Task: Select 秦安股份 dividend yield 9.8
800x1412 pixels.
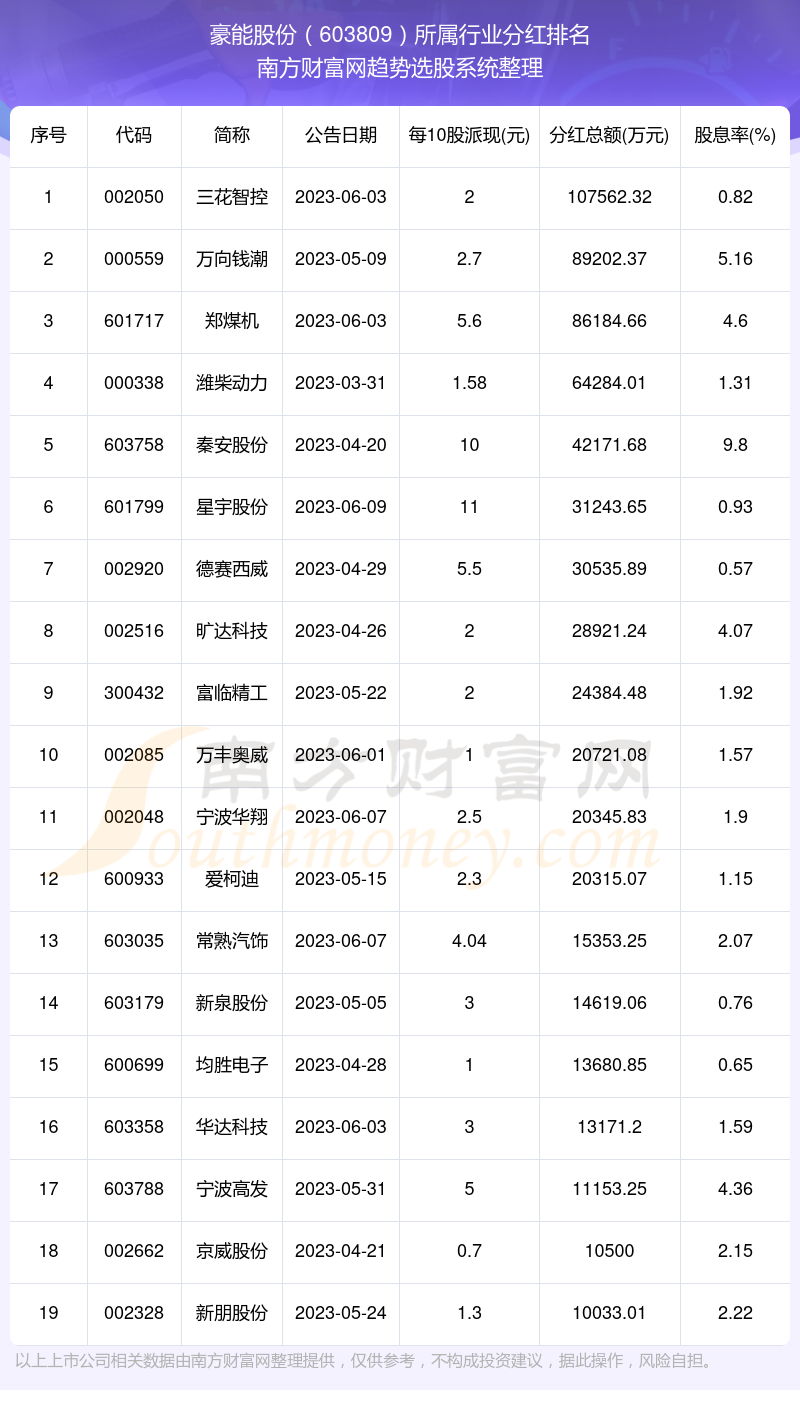Action: [x=735, y=445]
